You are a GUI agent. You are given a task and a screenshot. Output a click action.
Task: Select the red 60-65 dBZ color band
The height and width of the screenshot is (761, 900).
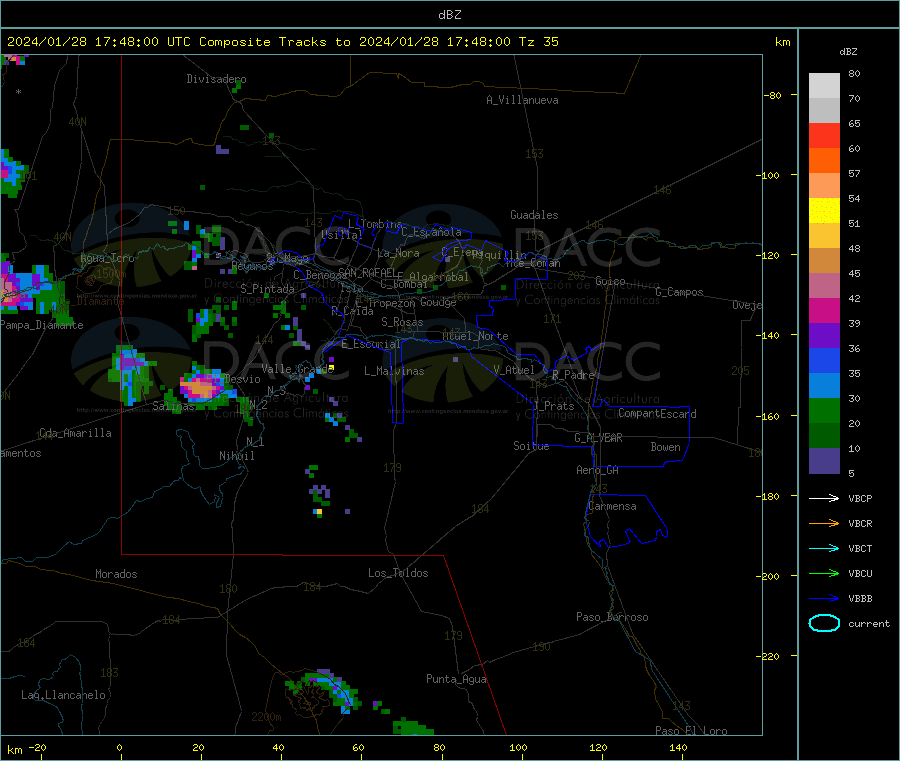(824, 136)
